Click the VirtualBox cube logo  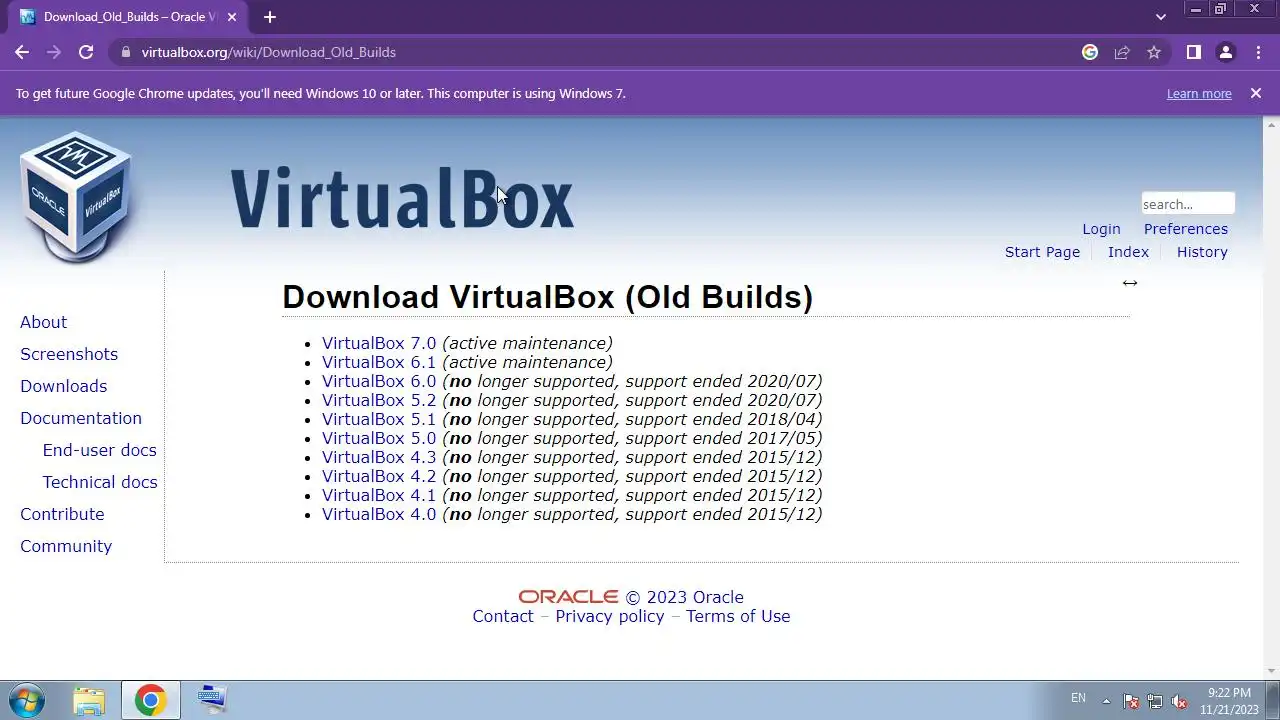(76, 196)
